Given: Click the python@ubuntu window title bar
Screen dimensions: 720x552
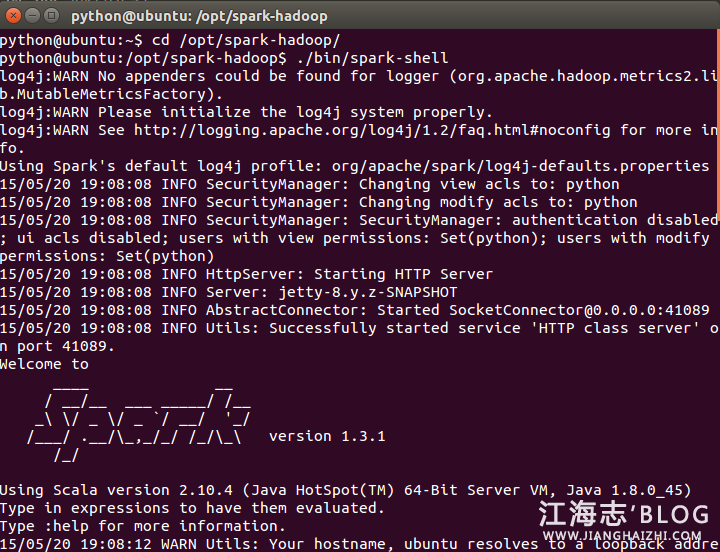Looking at the screenshot, I should click(x=300, y=16).
